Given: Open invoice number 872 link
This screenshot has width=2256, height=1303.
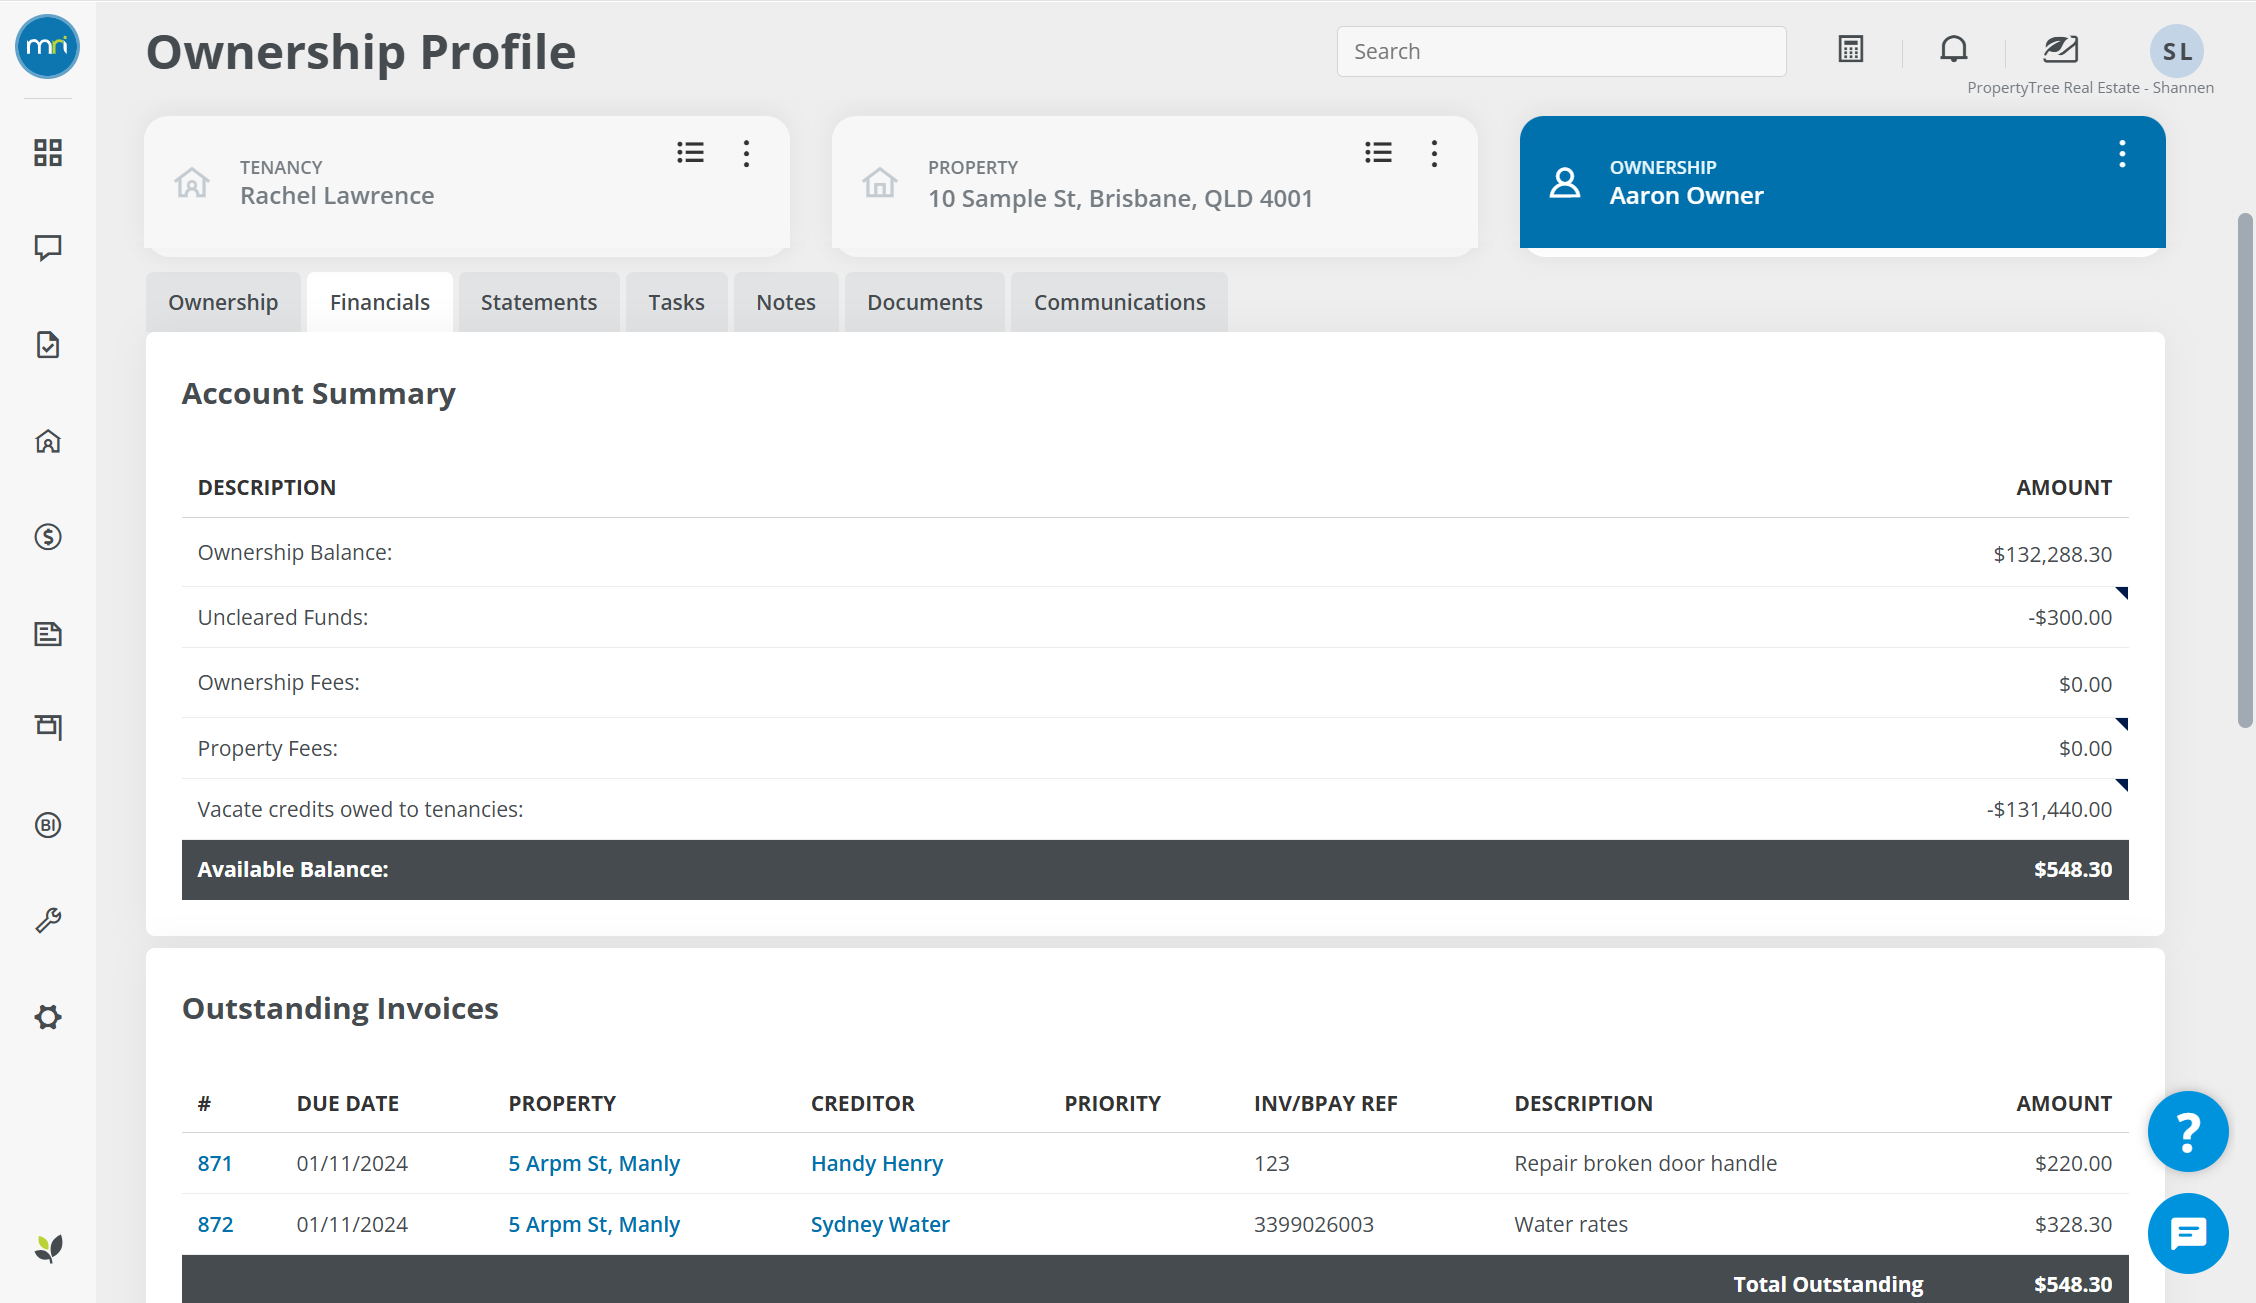Looking at the screenshot, I should [x=215, y=1224].
